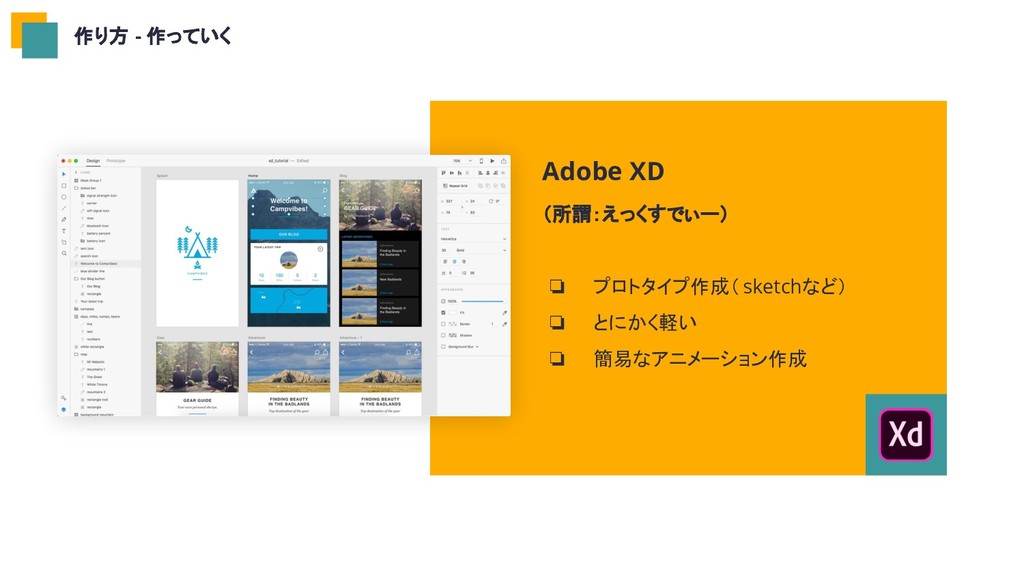Select the Pen tool
The width and height of the screenshot is (1024, 576).
pos(64,219)
